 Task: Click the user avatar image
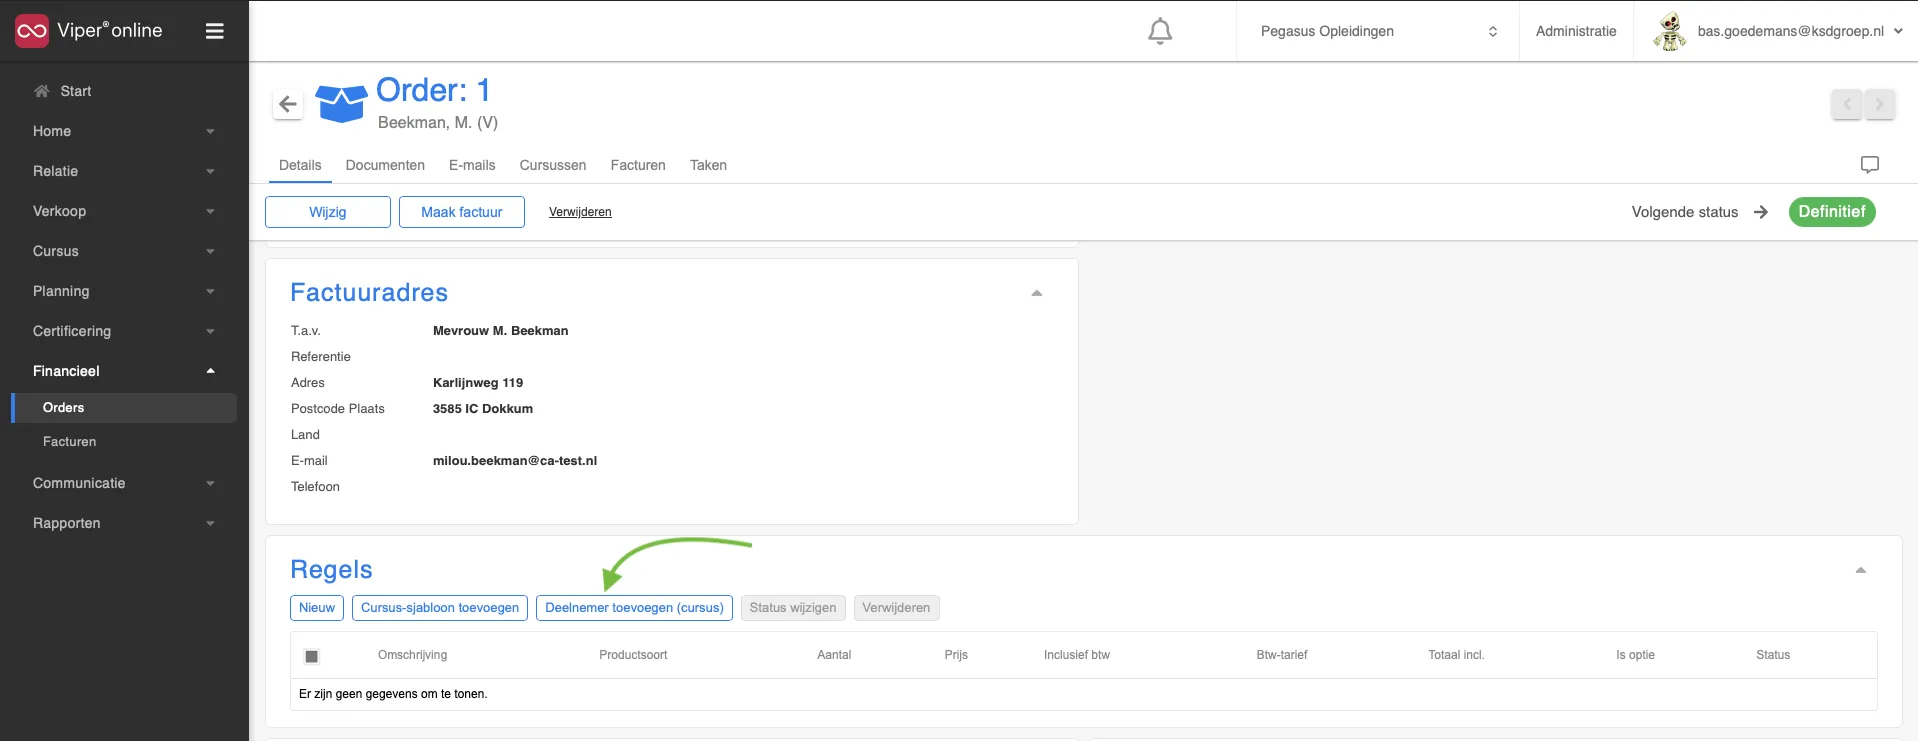1669,31
